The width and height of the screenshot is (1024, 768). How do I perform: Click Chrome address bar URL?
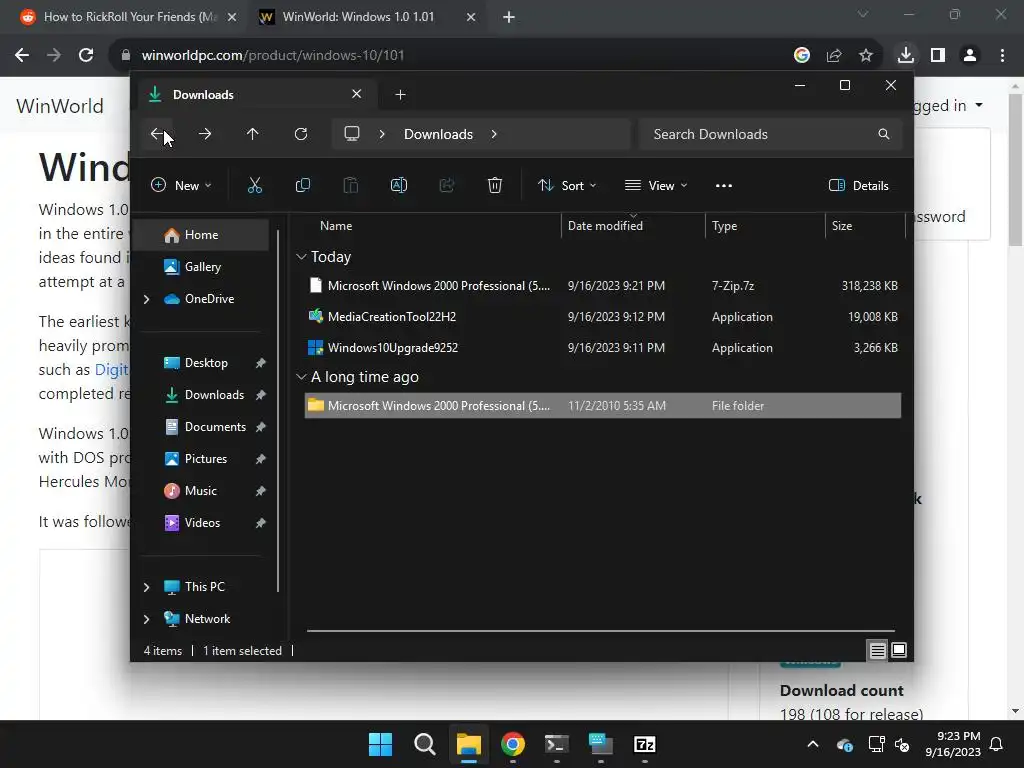pos(273,56)
